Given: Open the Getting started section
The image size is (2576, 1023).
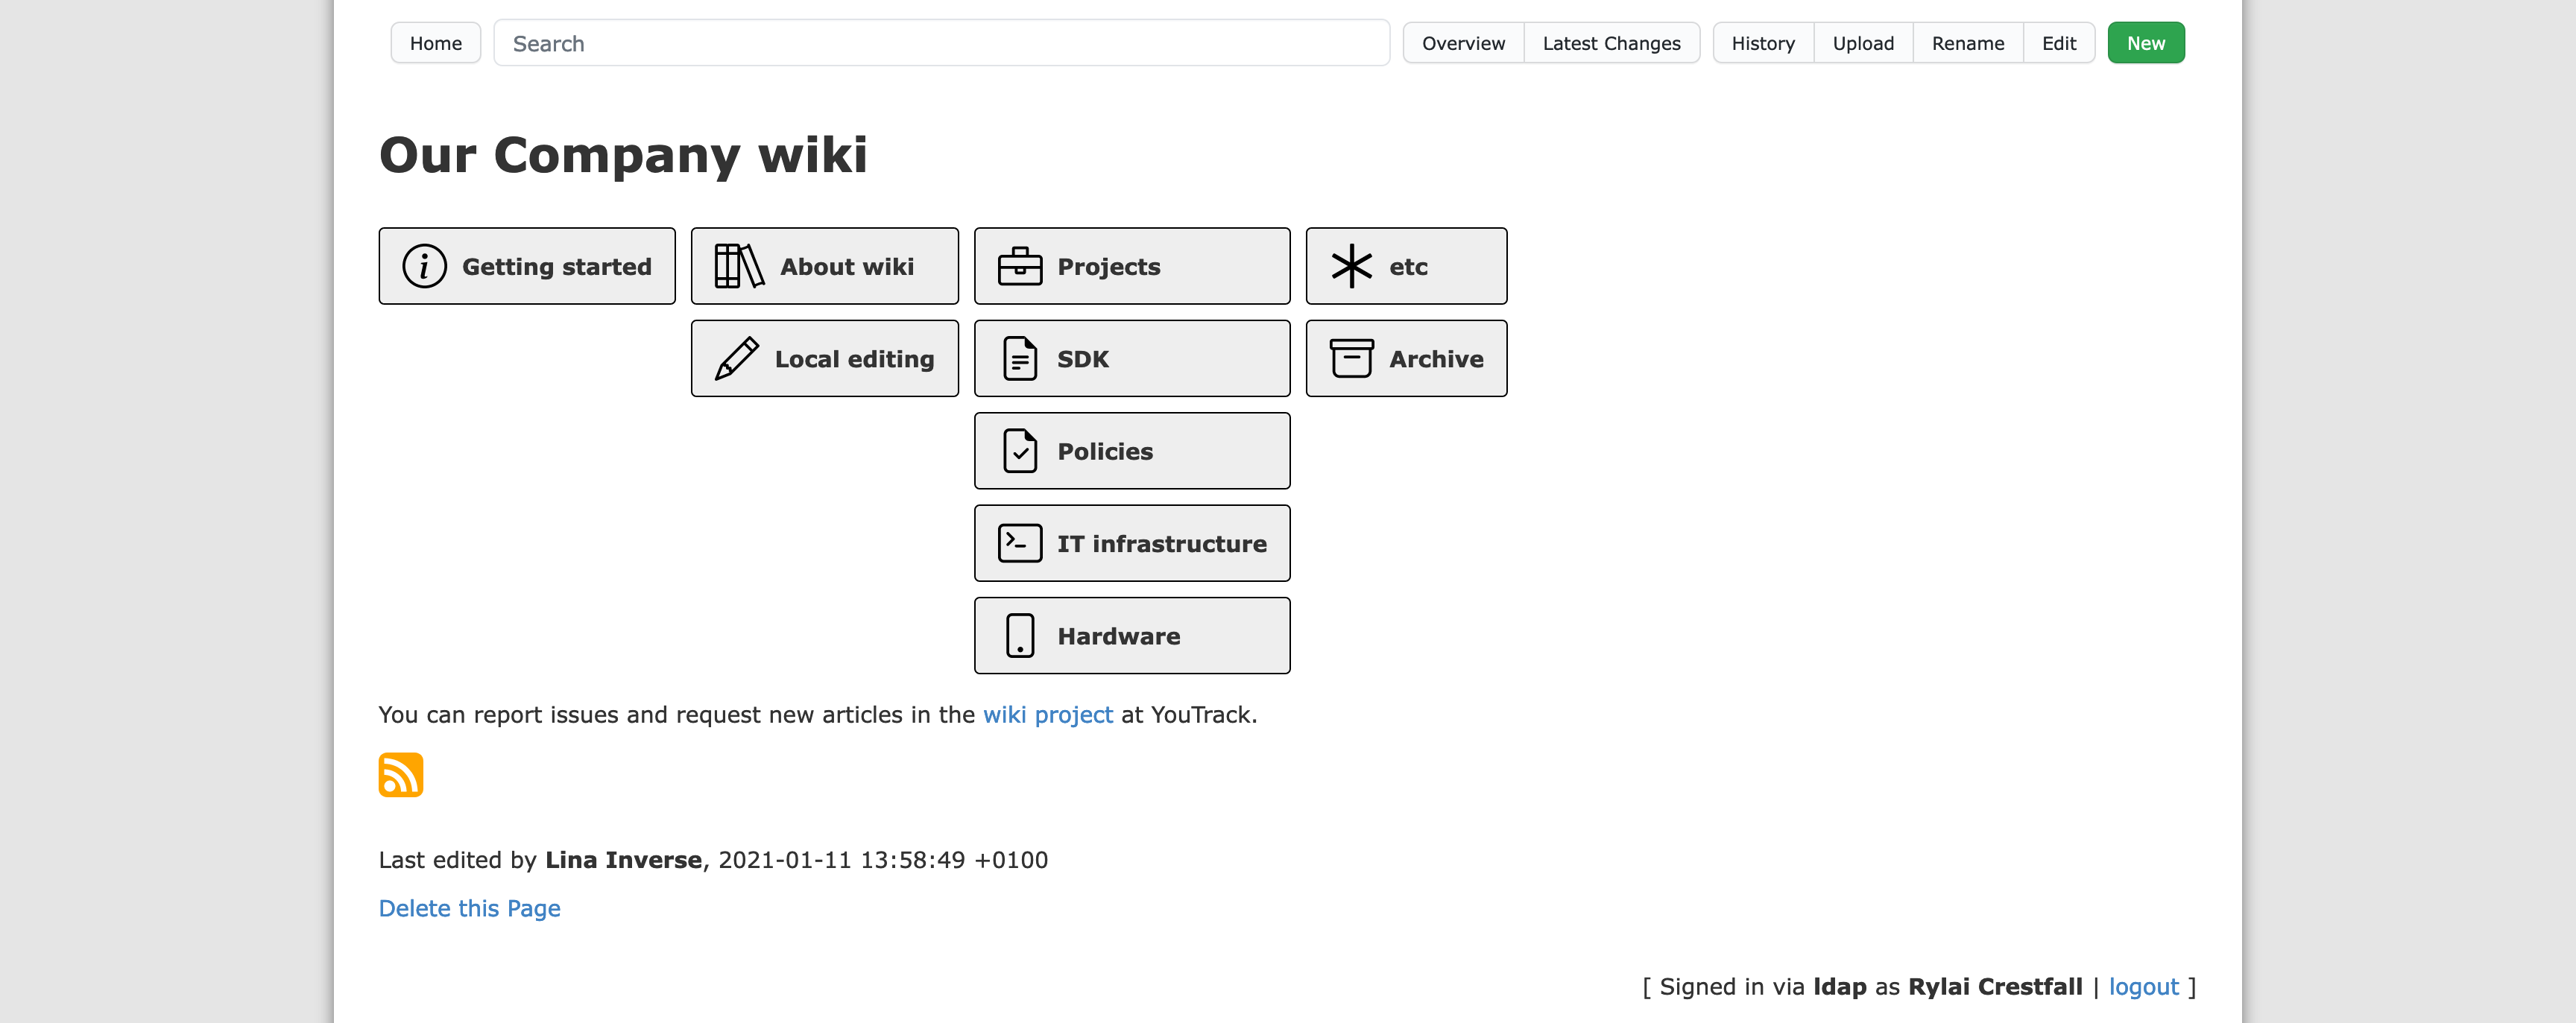Looking at the screenshot, I should [525, 265].
